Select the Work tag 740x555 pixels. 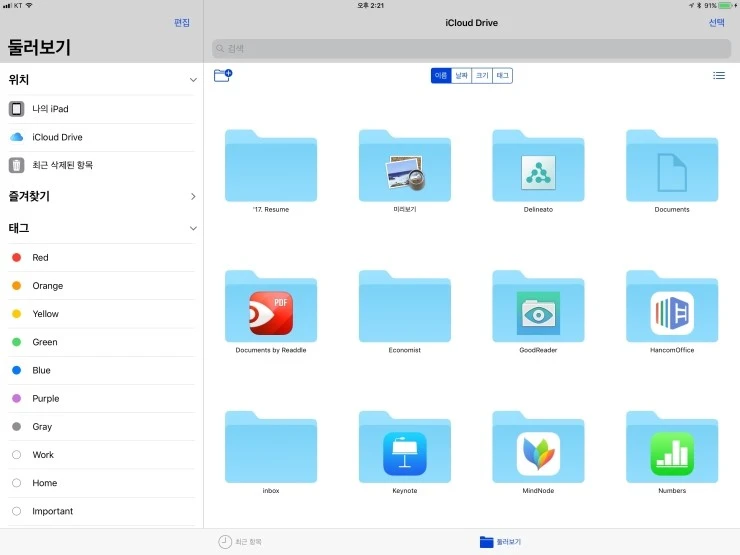[x=101, y=455]
